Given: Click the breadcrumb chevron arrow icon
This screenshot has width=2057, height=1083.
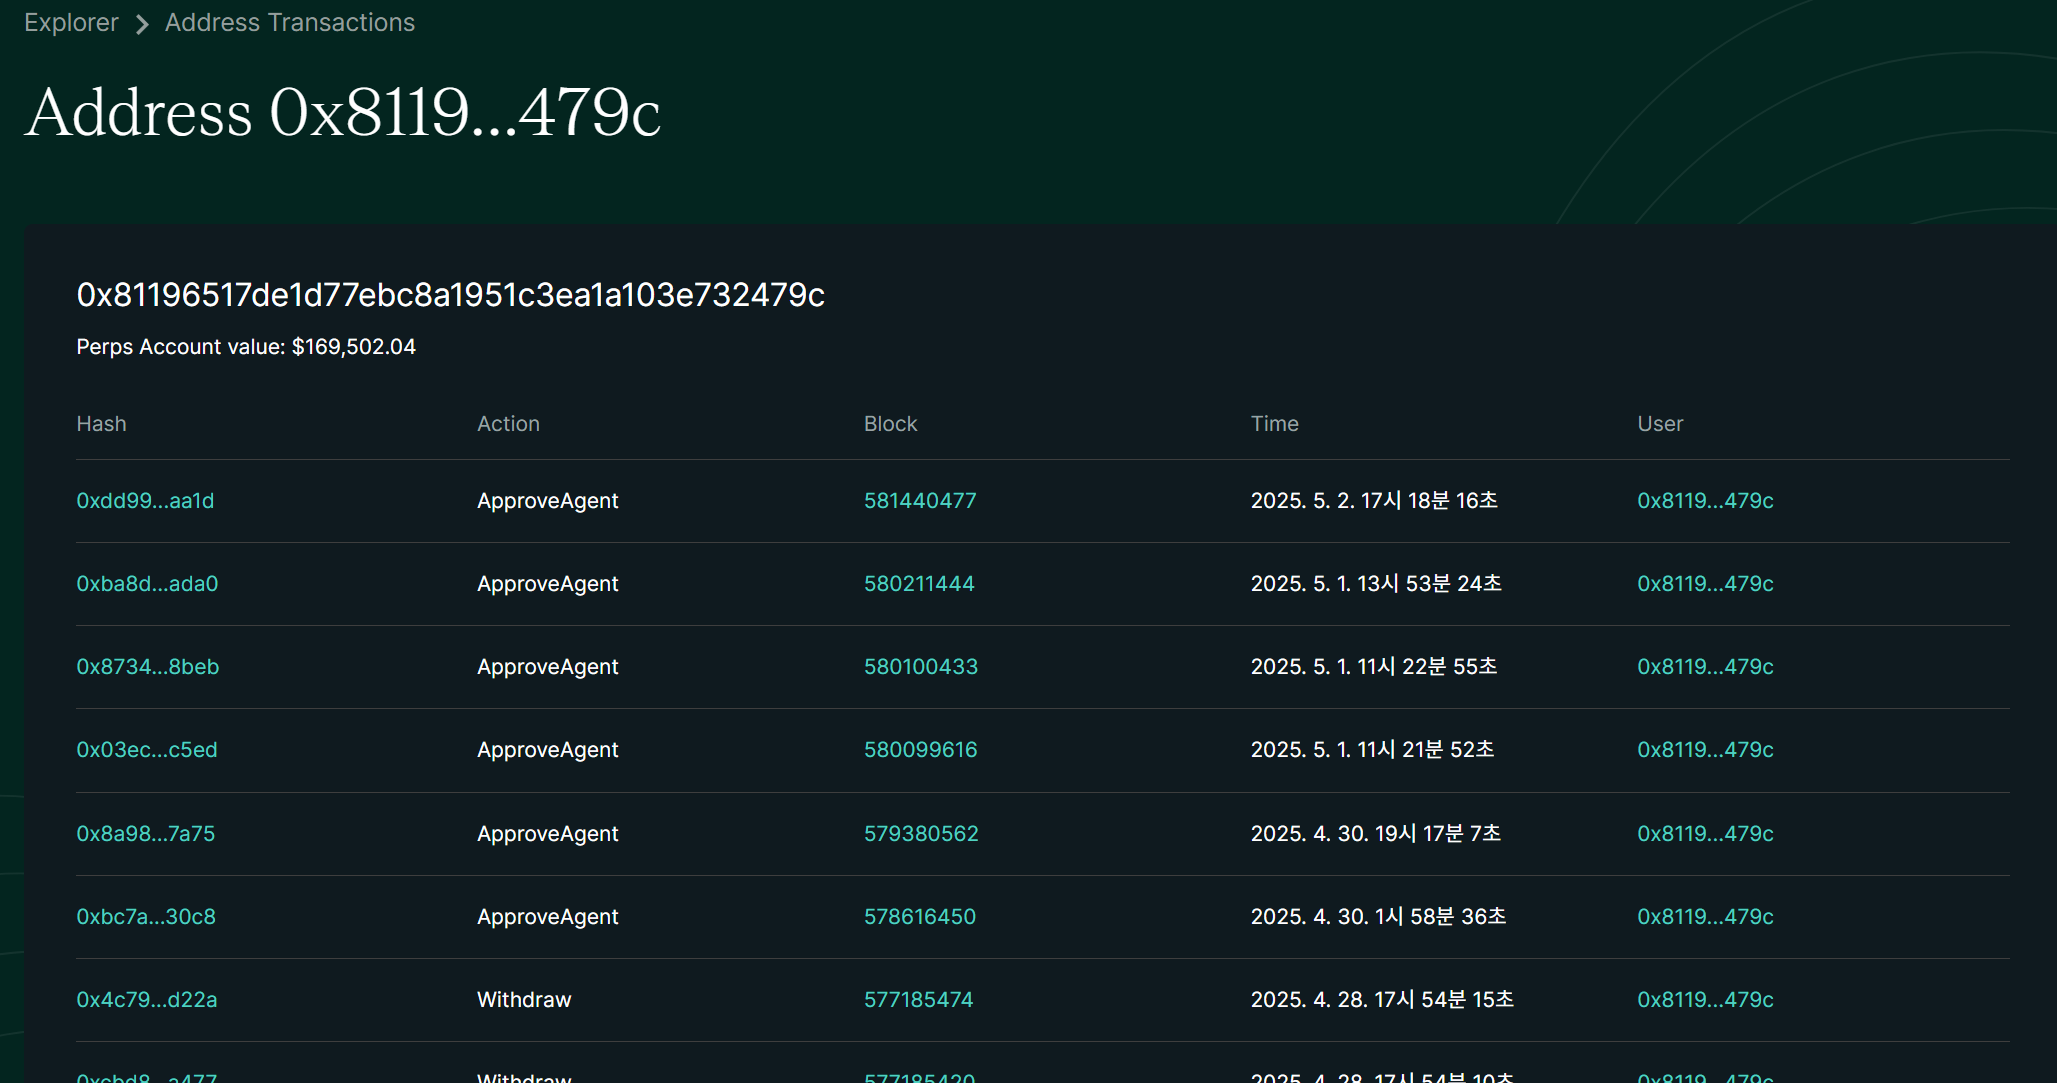Looking at the screenshot, I should 142,23.
